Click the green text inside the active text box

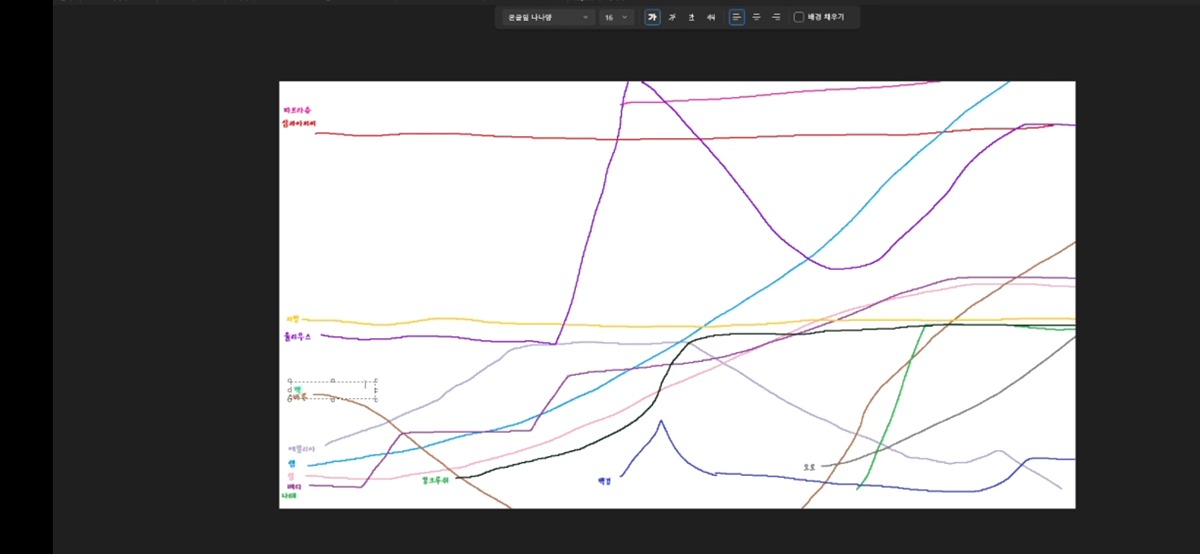pos(297,389)
